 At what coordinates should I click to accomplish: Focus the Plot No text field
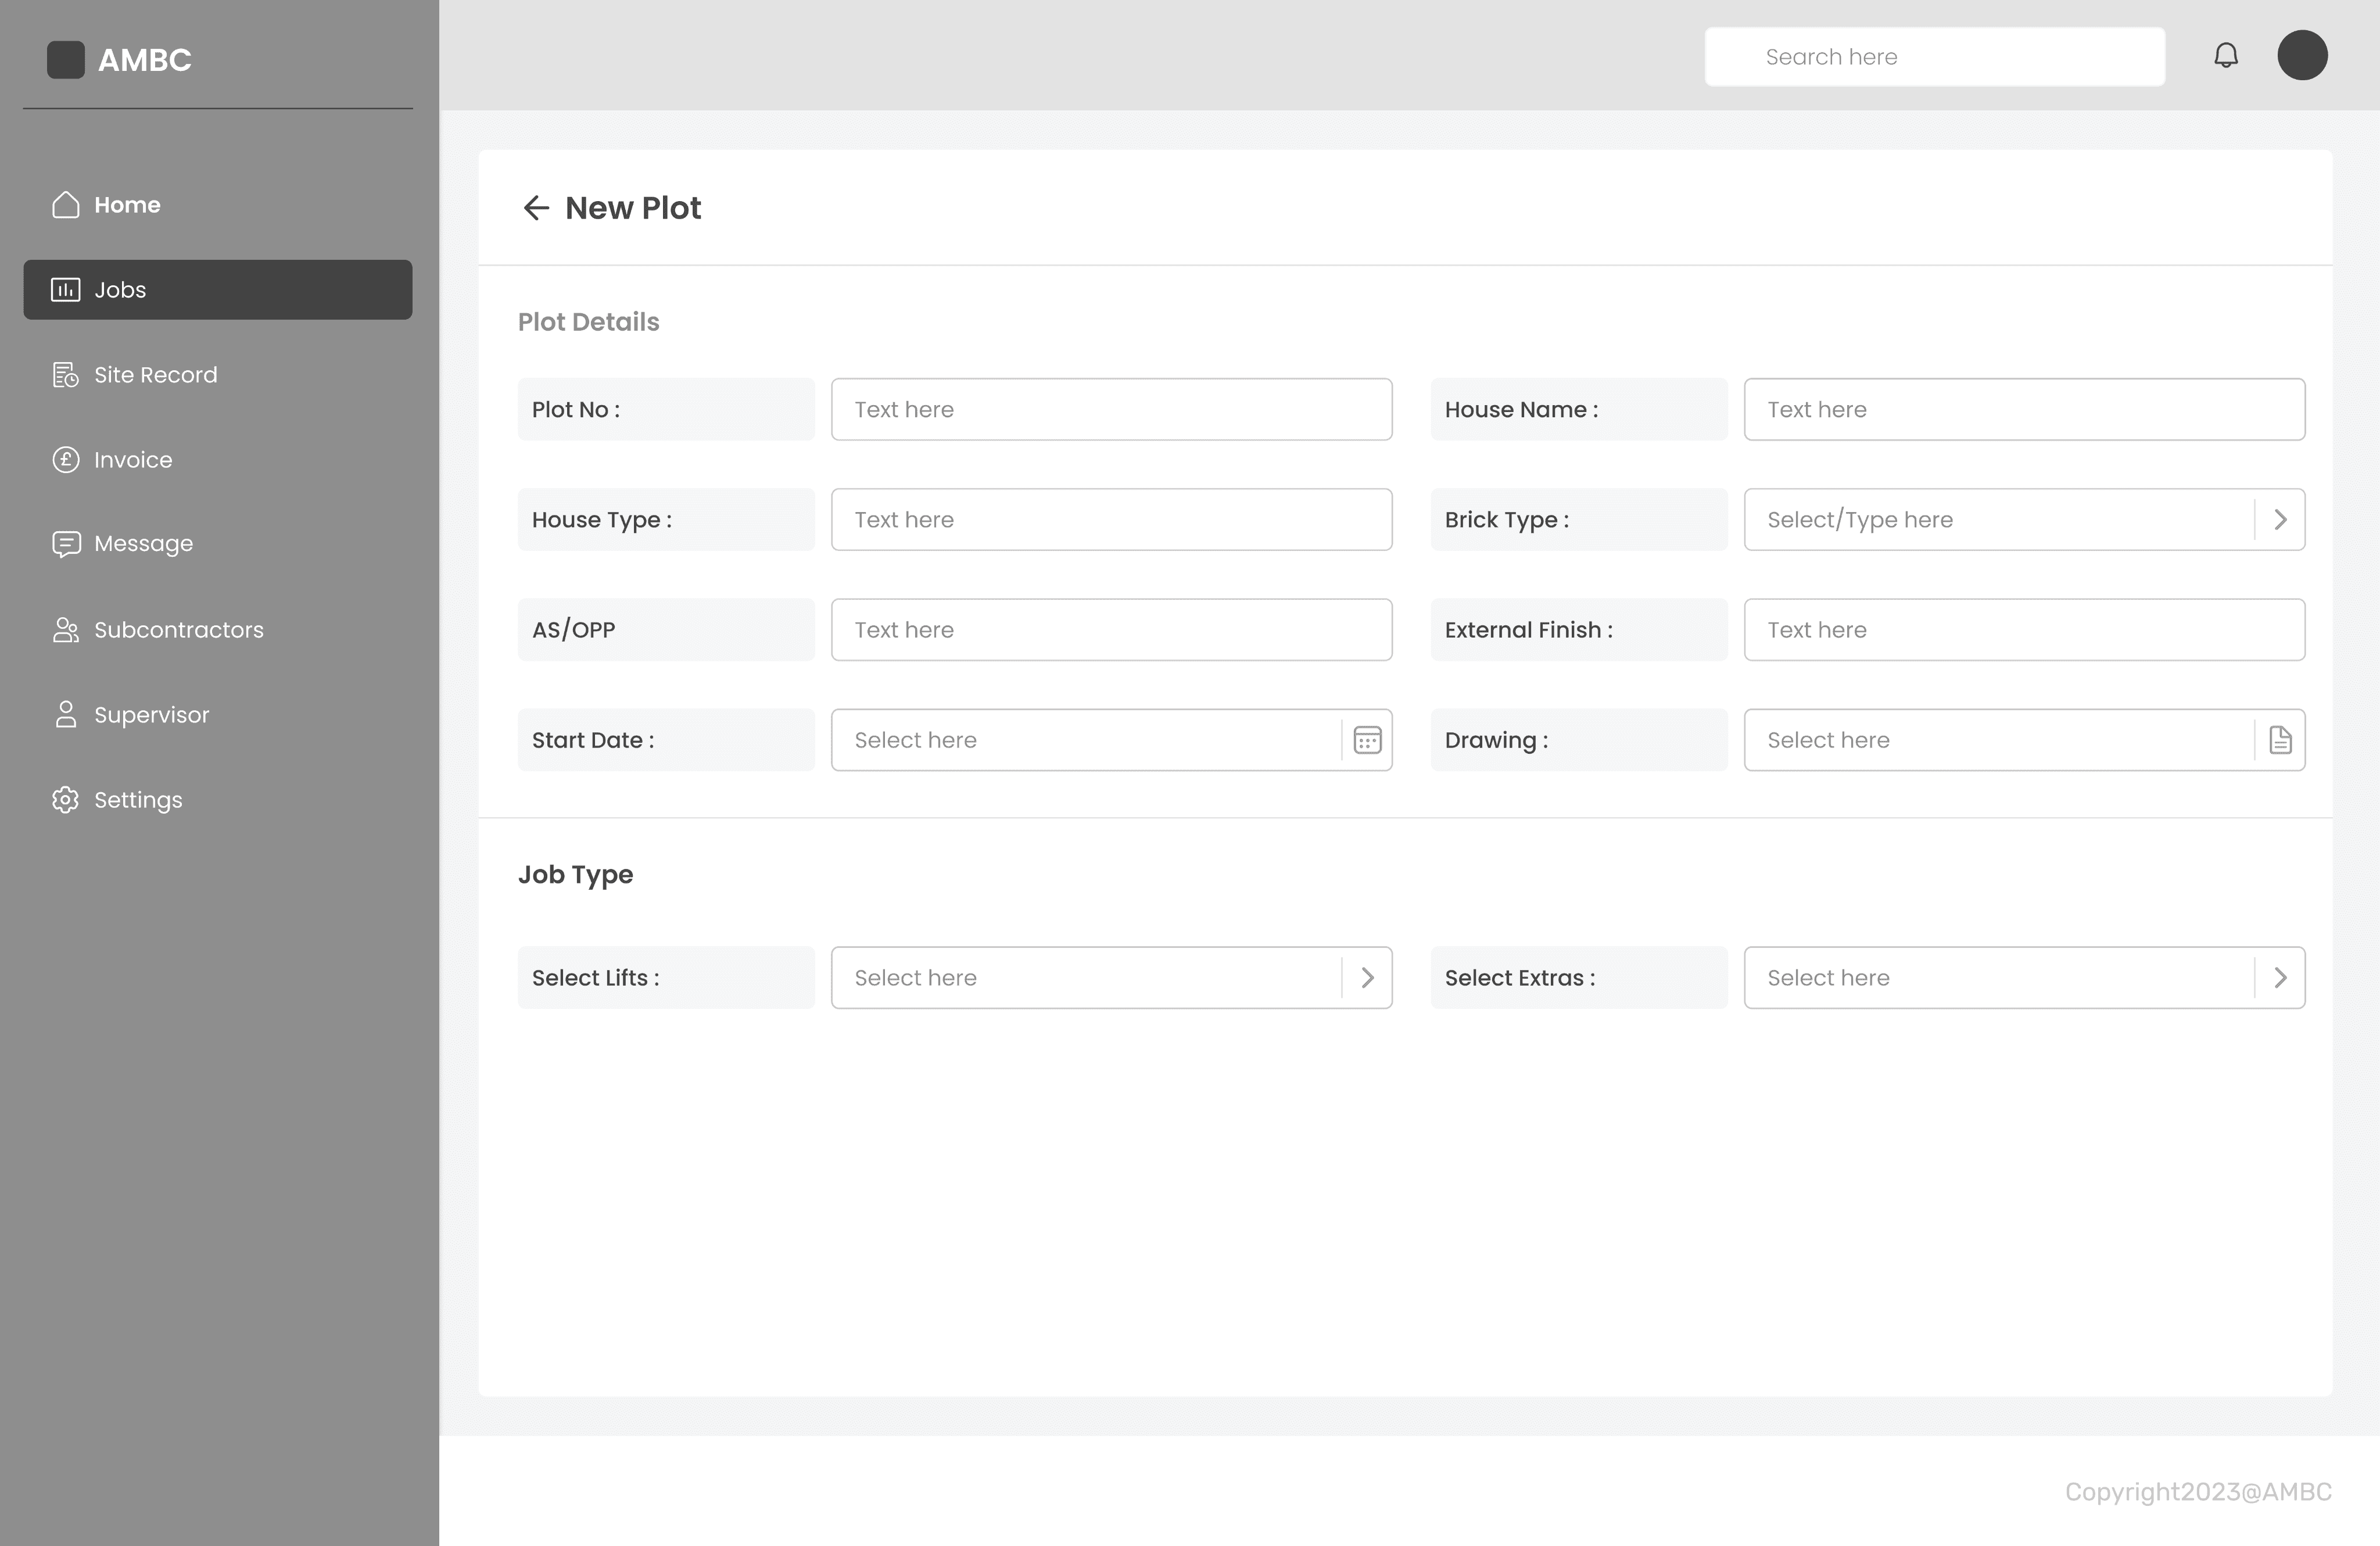pyautogui.click(x=1111, y=410)
